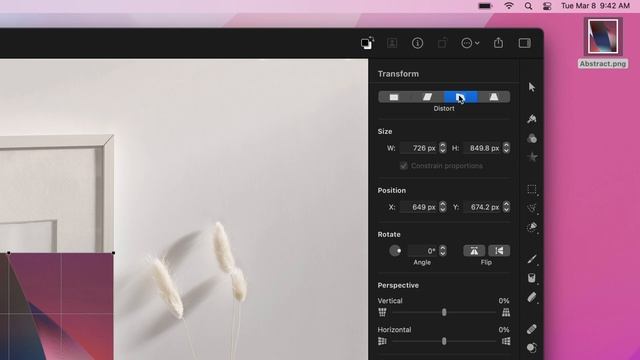Click the rotation Angle stepper arrows
The height and width of the screenshot is (360, 640).
pyautogui.click(x=442, y=251)
